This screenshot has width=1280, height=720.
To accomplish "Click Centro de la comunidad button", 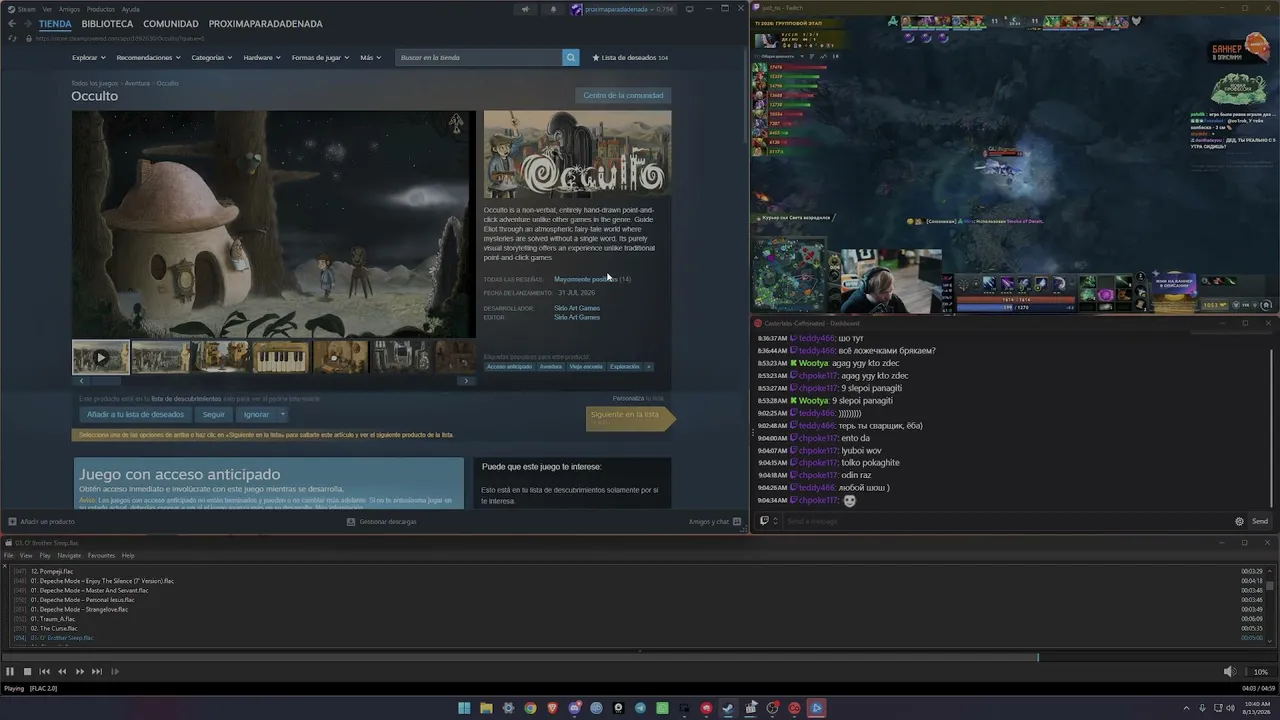I will tap(623, 95).
